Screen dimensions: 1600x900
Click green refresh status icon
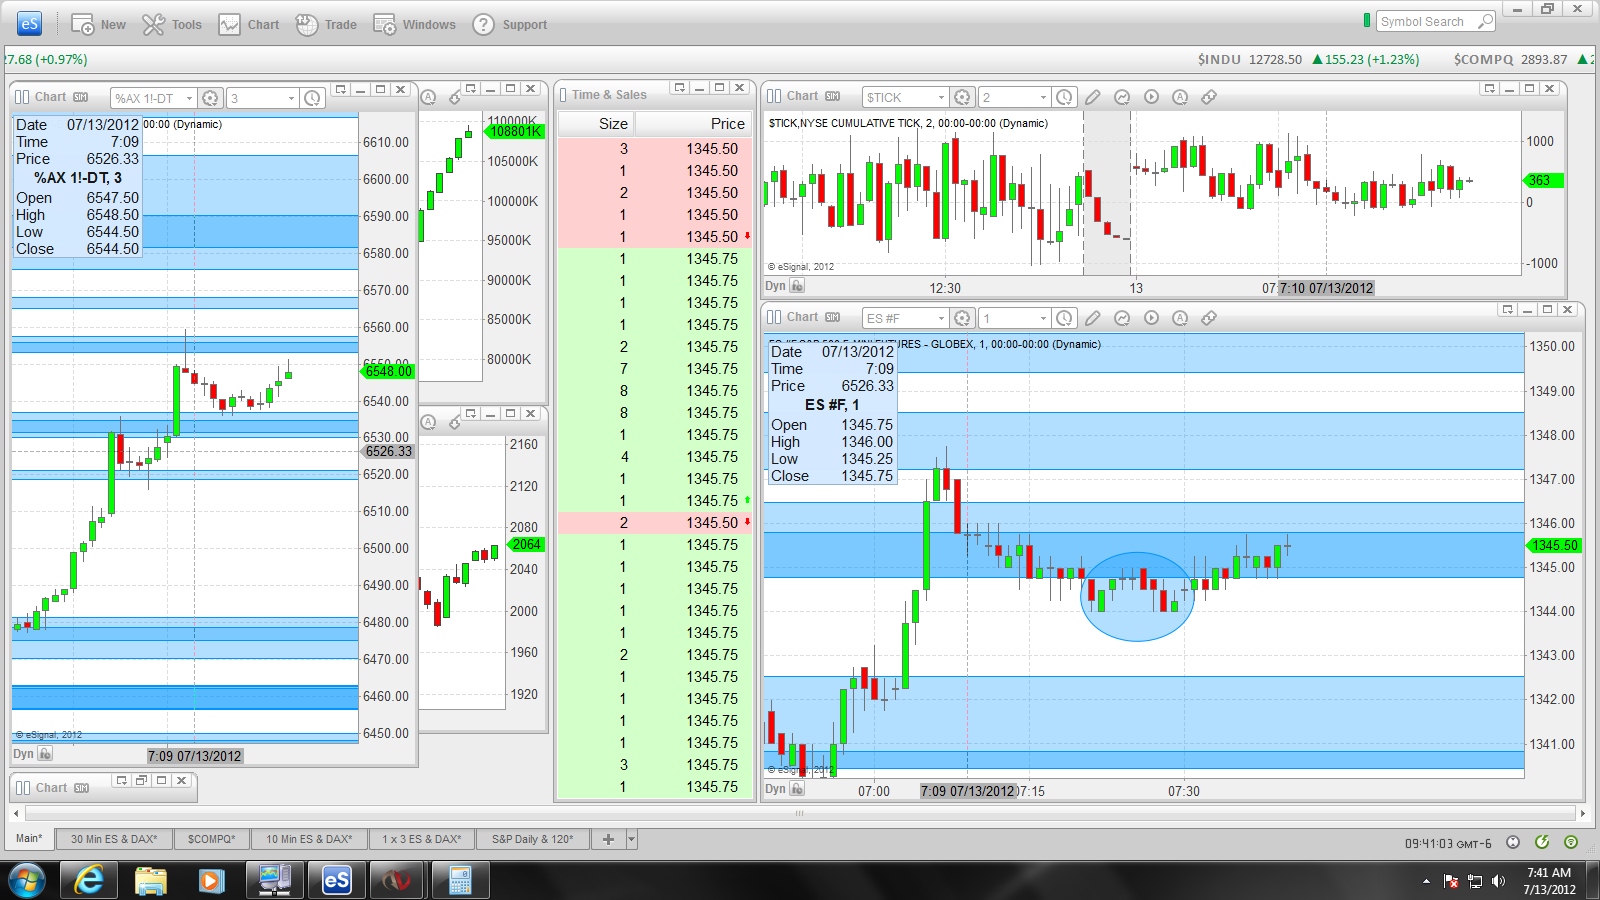[x=1542, y=842]
